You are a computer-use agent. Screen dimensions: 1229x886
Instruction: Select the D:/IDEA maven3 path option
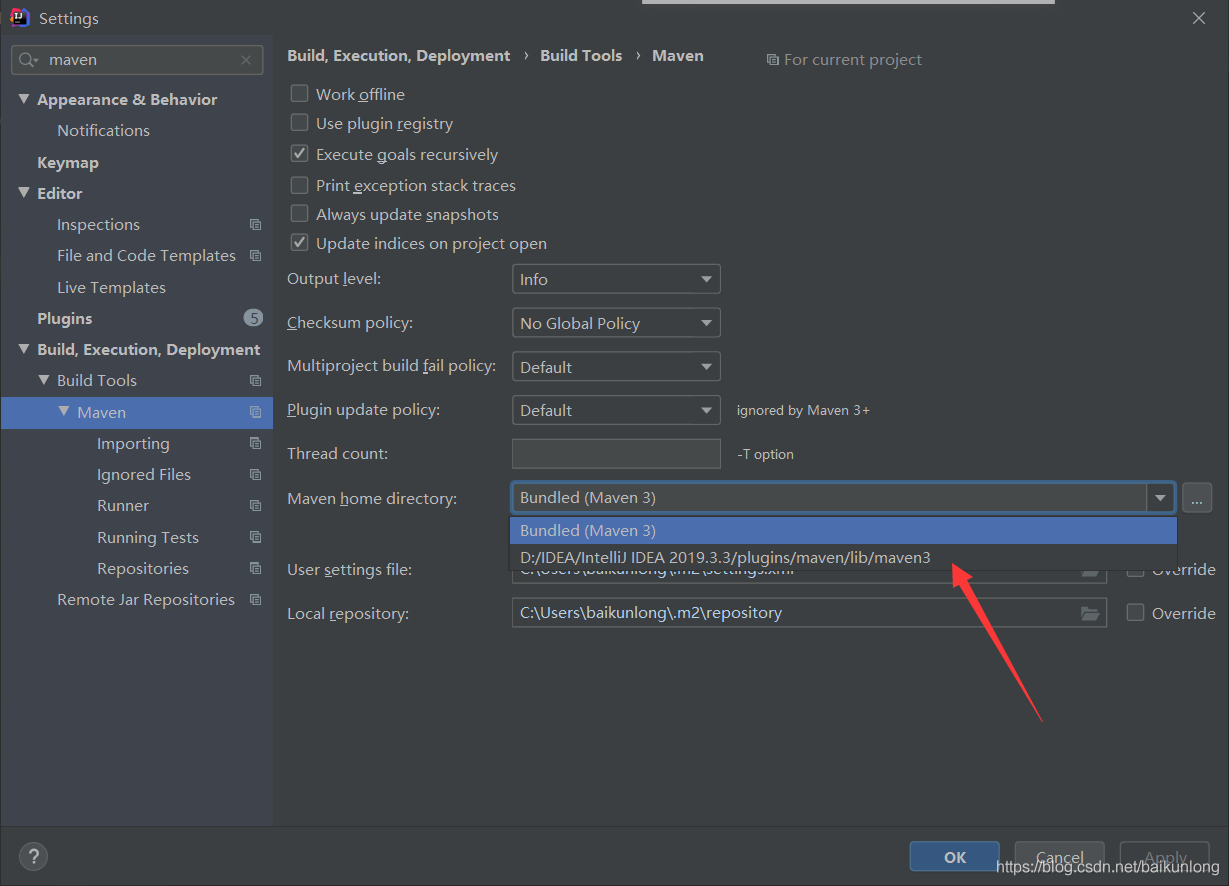[x=725, y=558]
